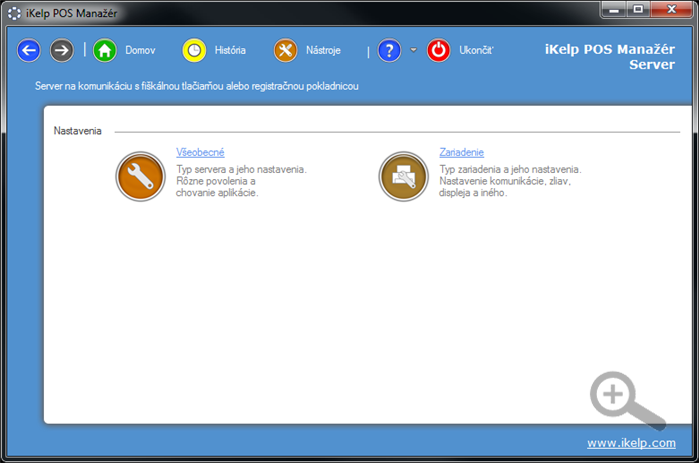Open the brown Zariadenie device icon
The width and height of the screenshot is (699, 463).
tap(403, 176)
